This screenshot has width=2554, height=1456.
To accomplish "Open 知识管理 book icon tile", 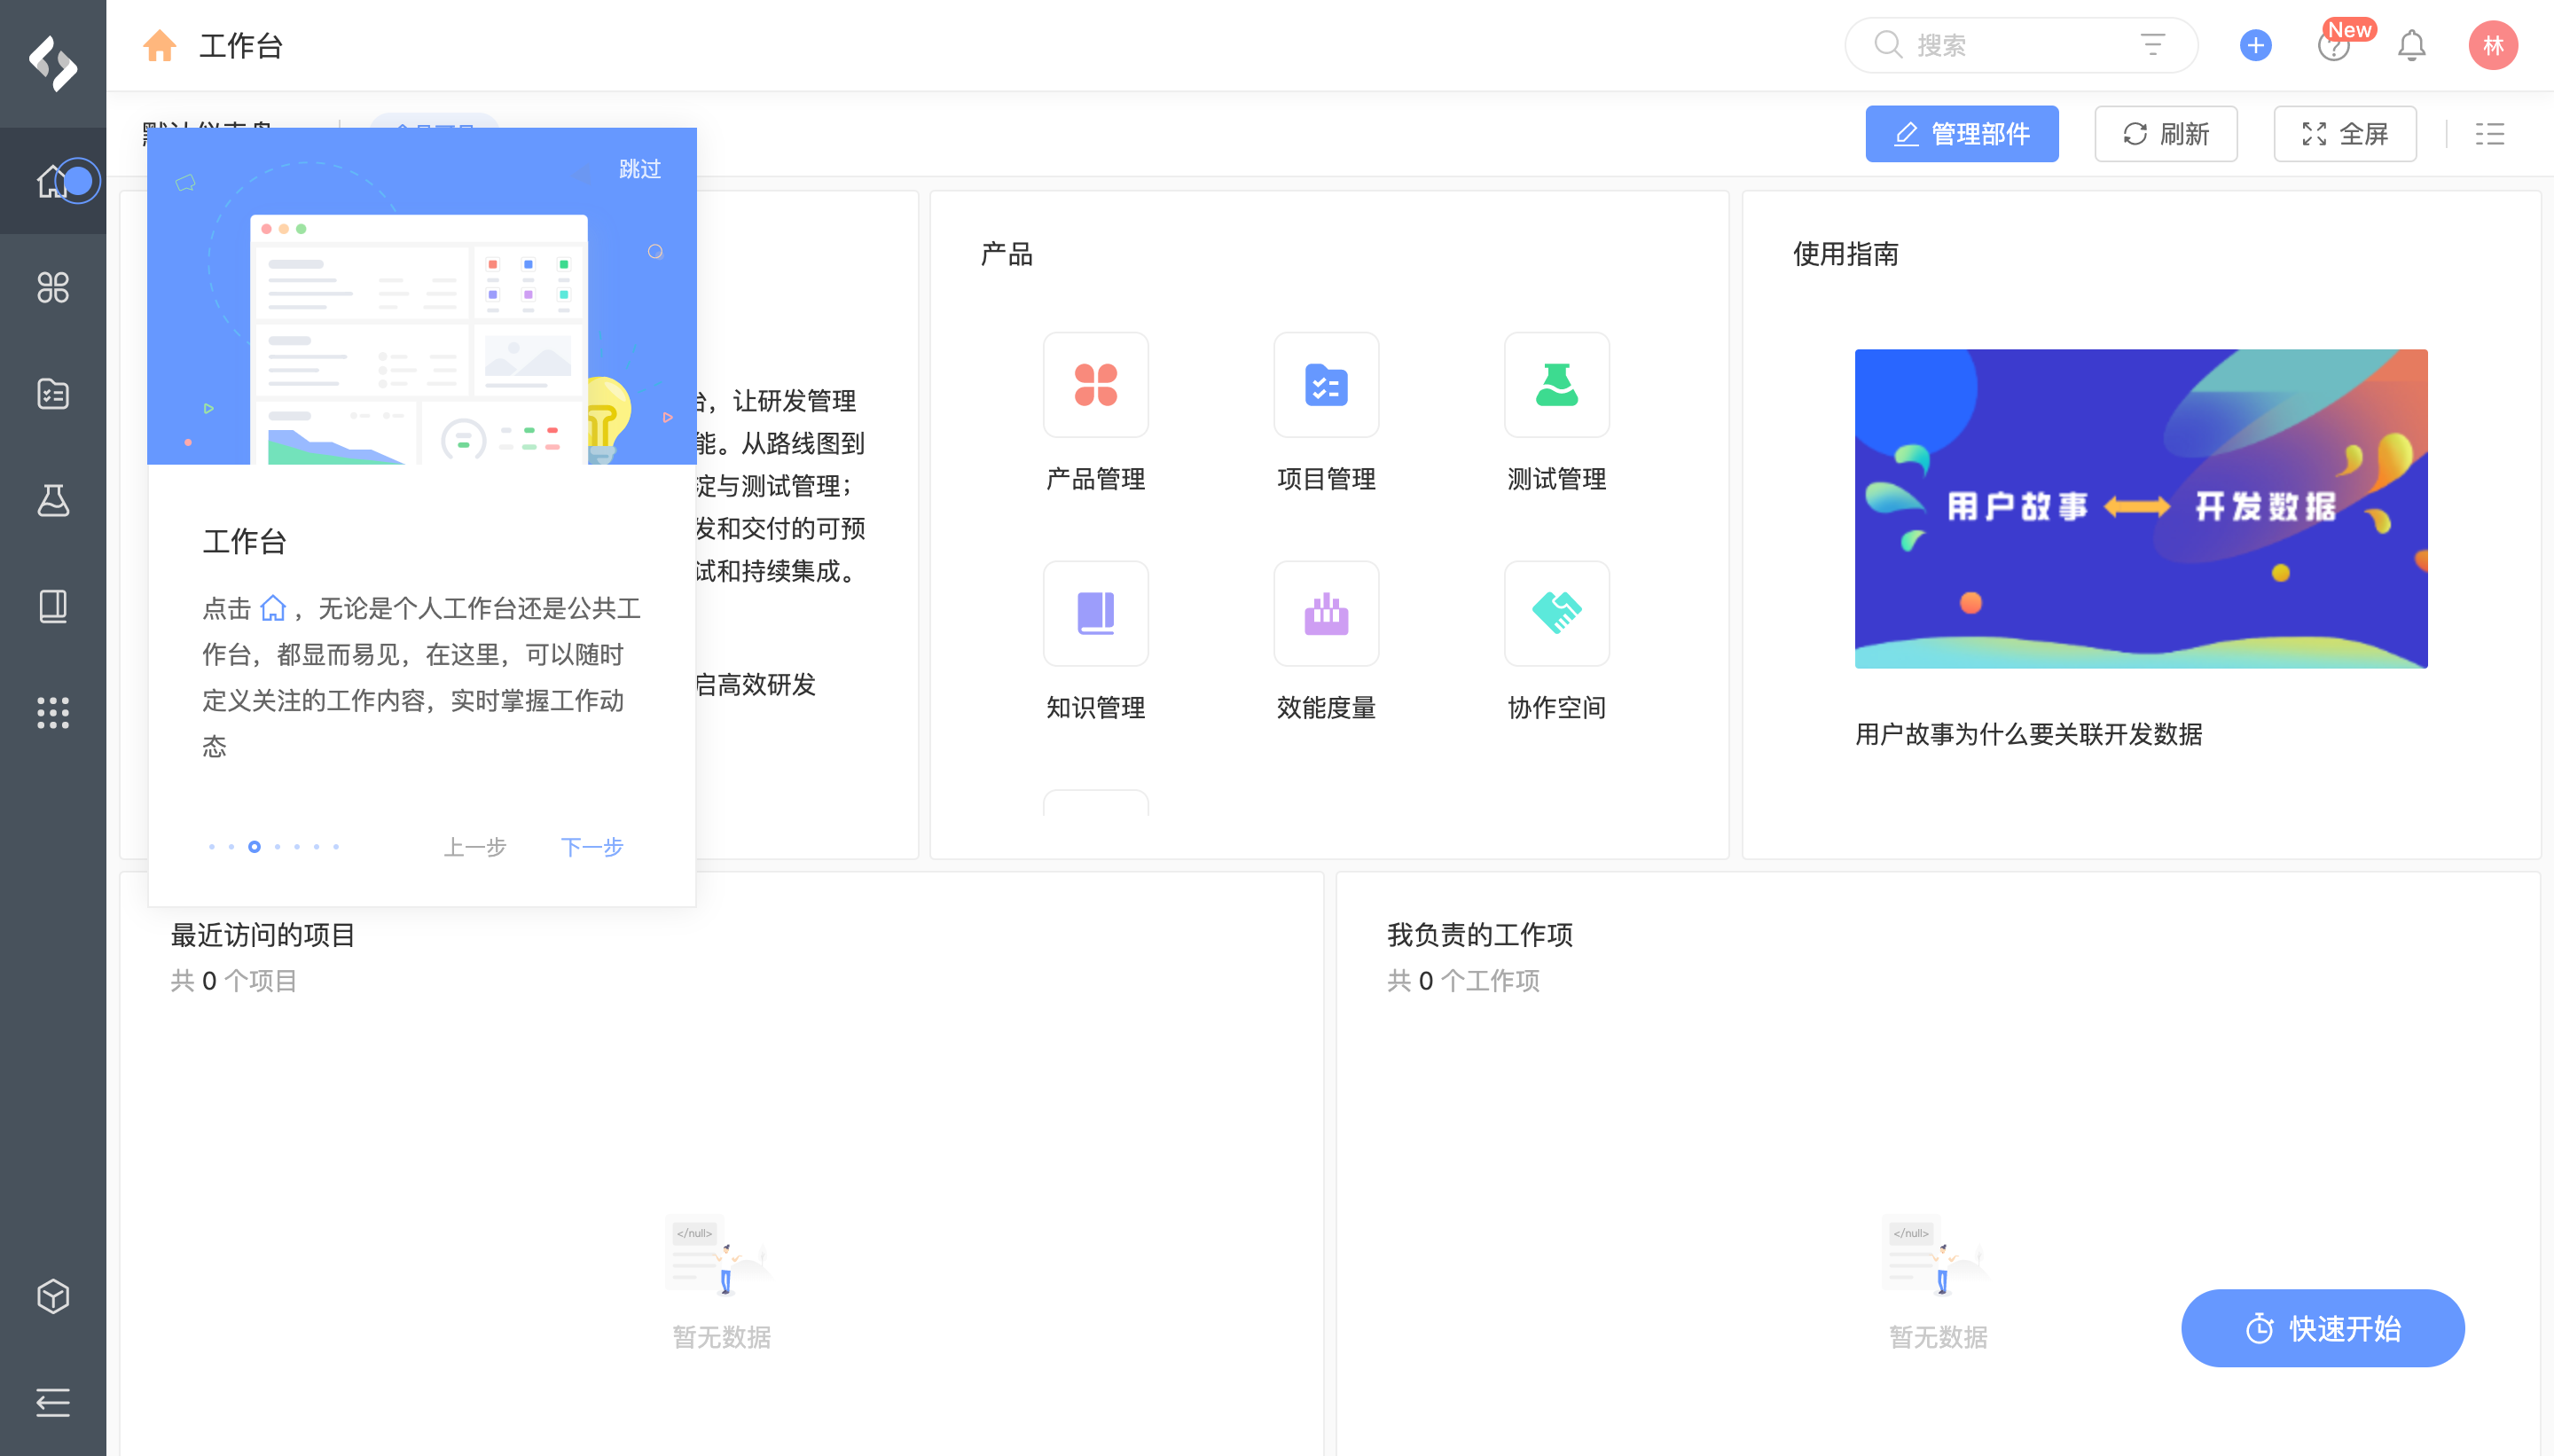I will pyautogui.click(x=1095, y=613).
